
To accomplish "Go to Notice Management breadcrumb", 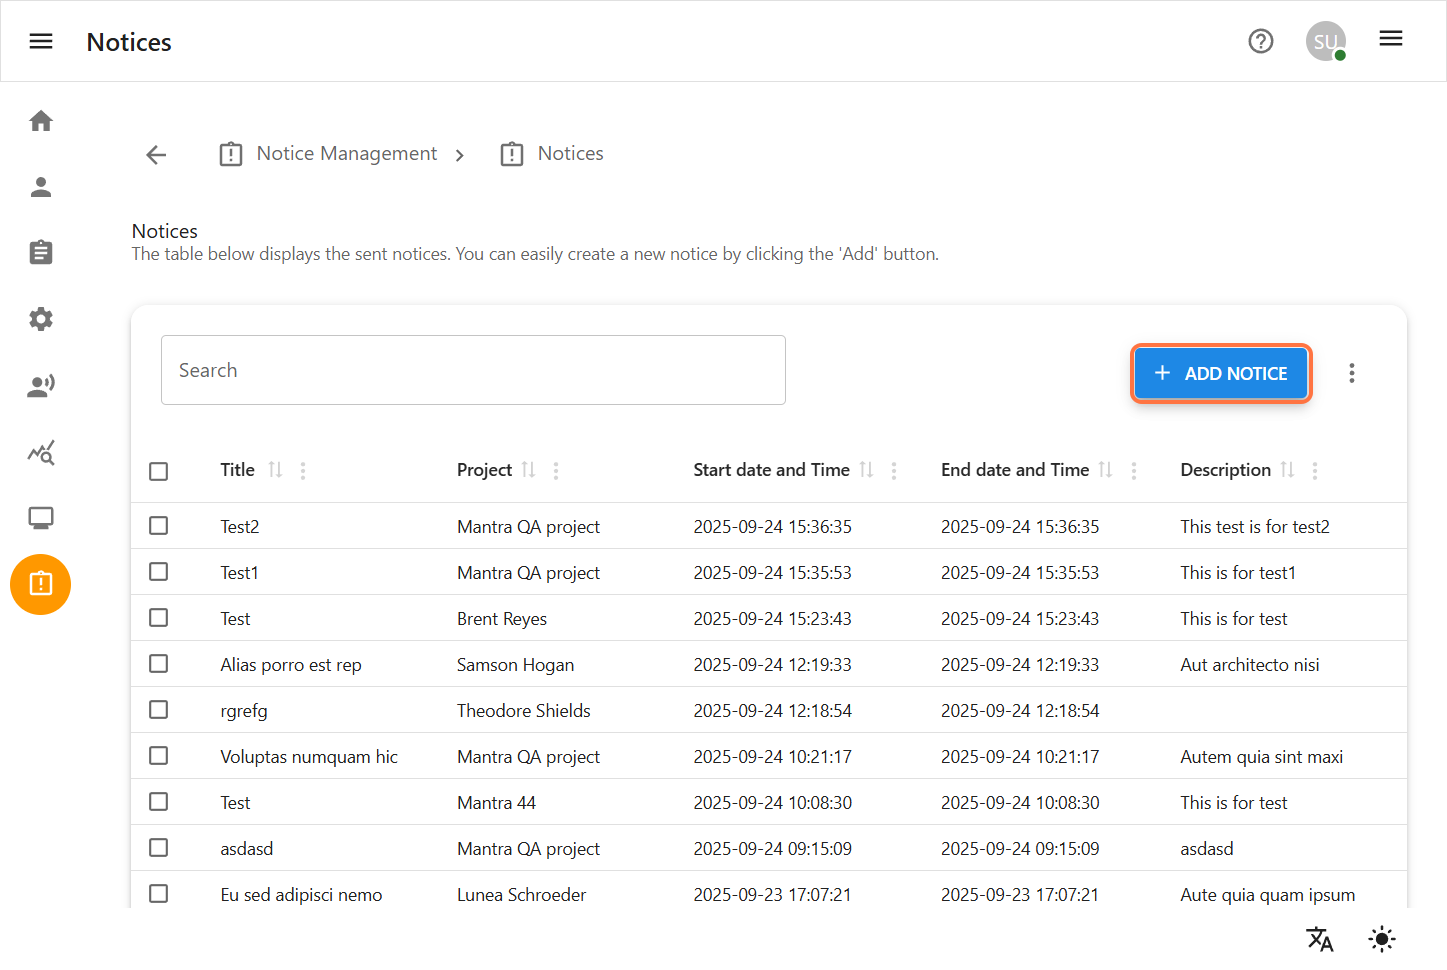I will pyautogui.click(x=346, y=154).
